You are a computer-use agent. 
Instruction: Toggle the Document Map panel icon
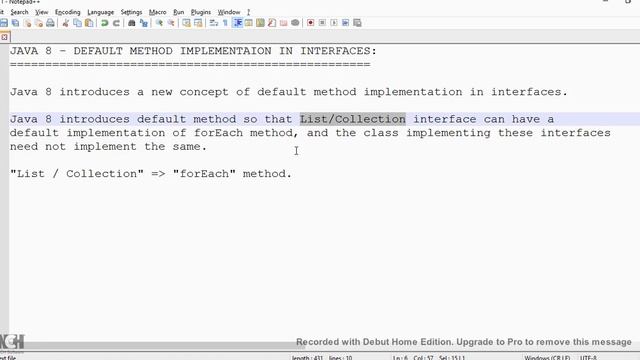tap(260, 23)
